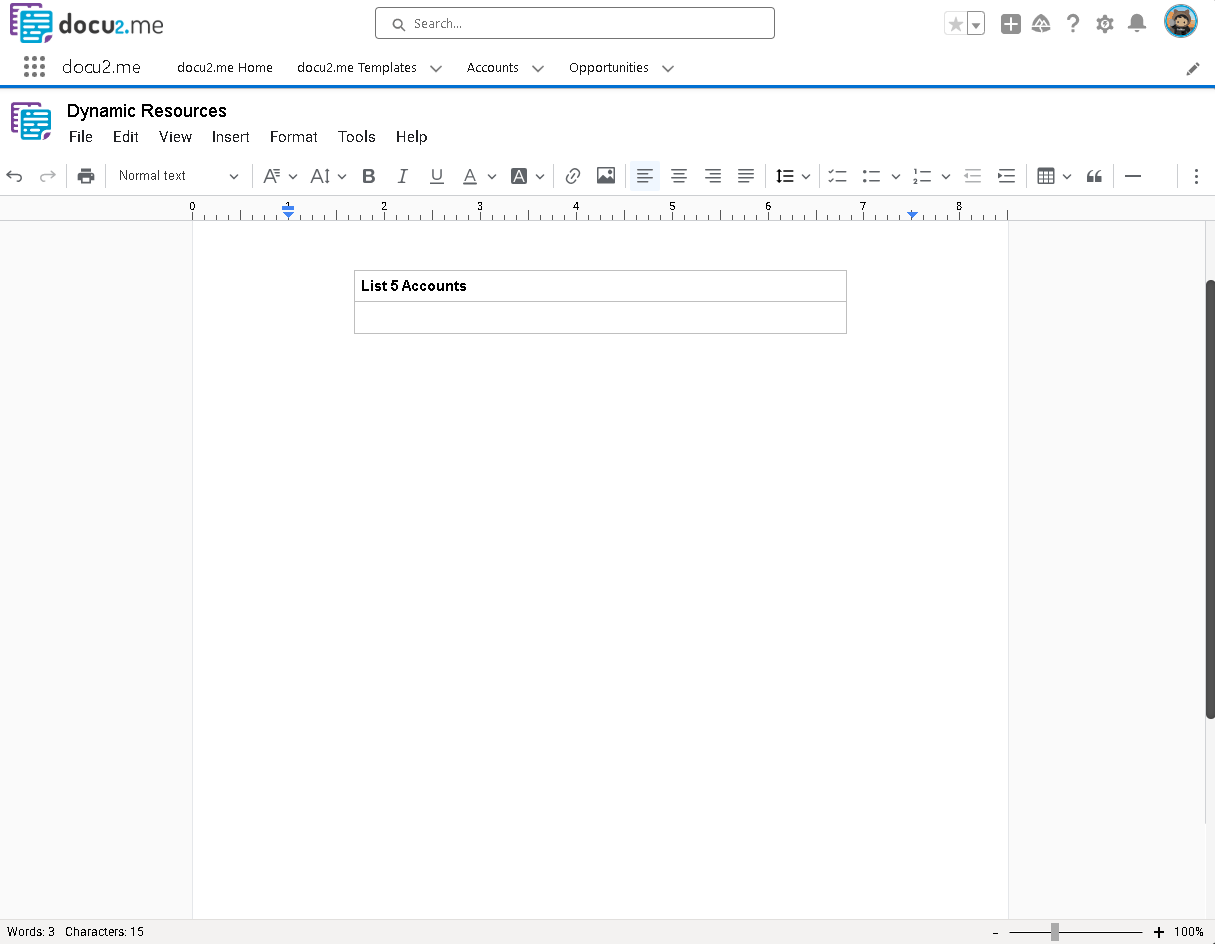Print the document with printer icon

pos(86,176)
